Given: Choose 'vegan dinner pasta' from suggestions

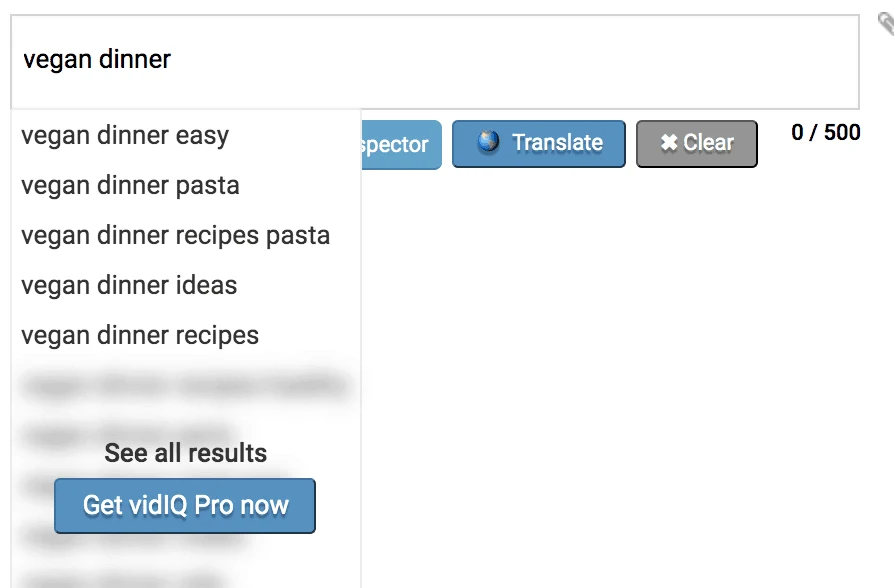Looking at the screenshot, I should 130,185.
